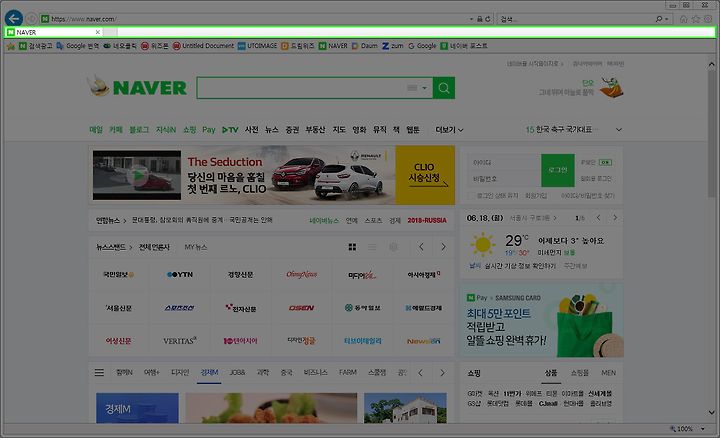Open the OSEN press logo
Viewport: 720px width, 438px height.
point(302,308)
